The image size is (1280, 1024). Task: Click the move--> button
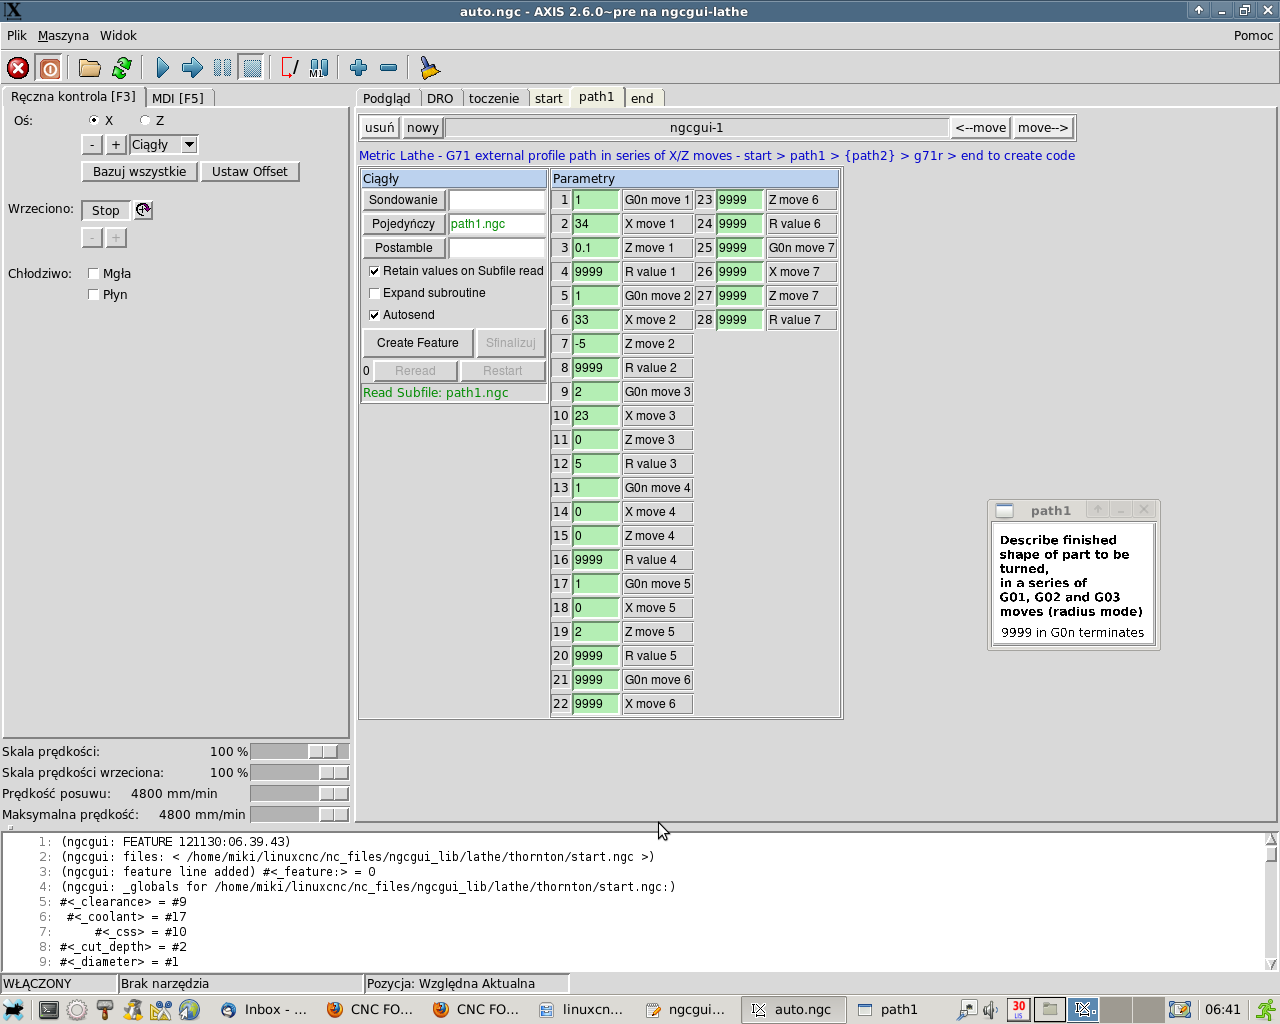tap(1044, 128)
